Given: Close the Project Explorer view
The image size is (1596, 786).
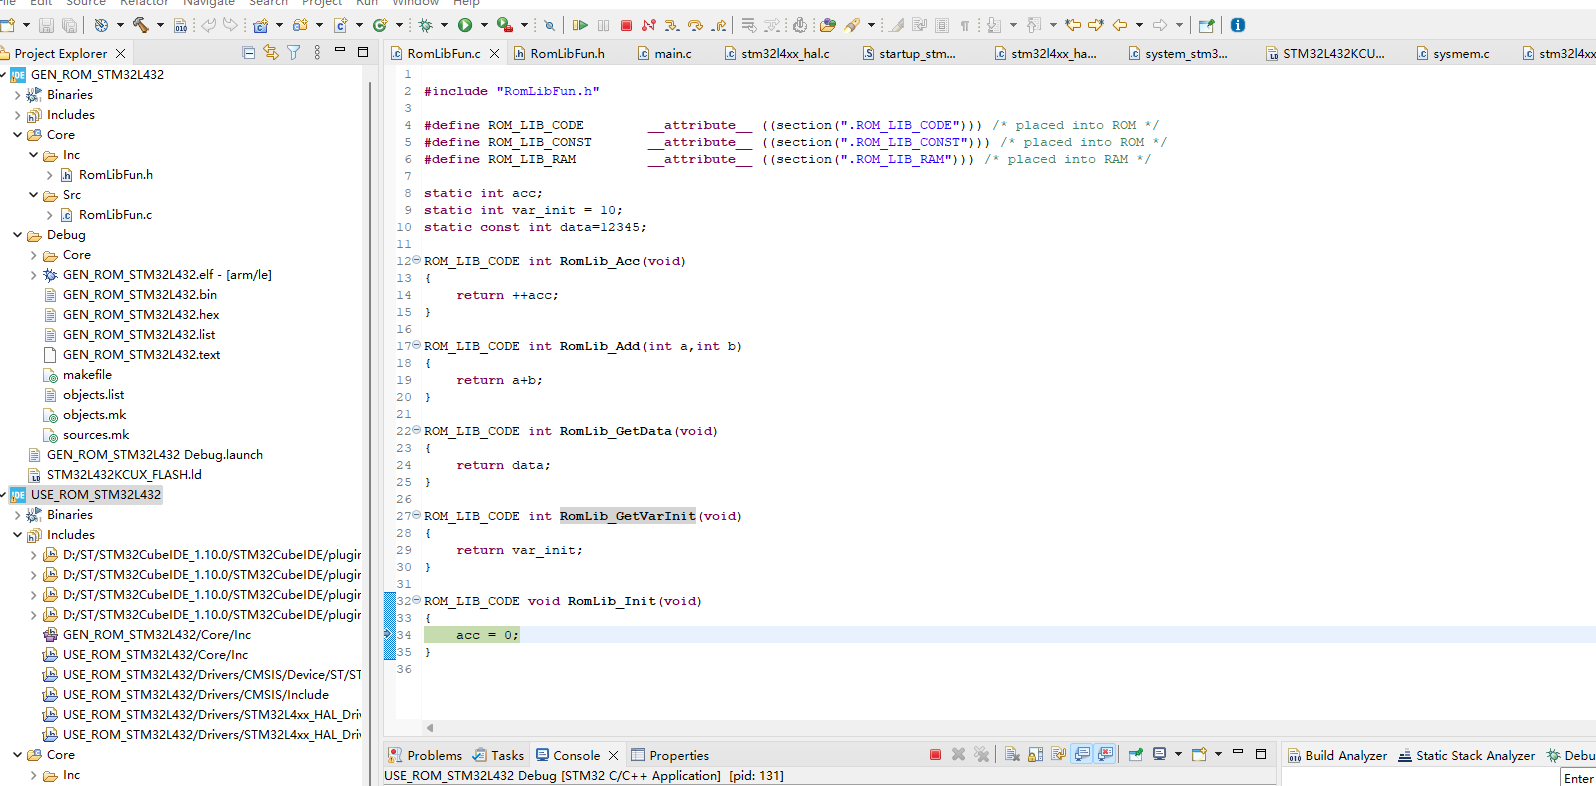Looking at the screenshot, I should pyautogui.click(x=121, y=54).
